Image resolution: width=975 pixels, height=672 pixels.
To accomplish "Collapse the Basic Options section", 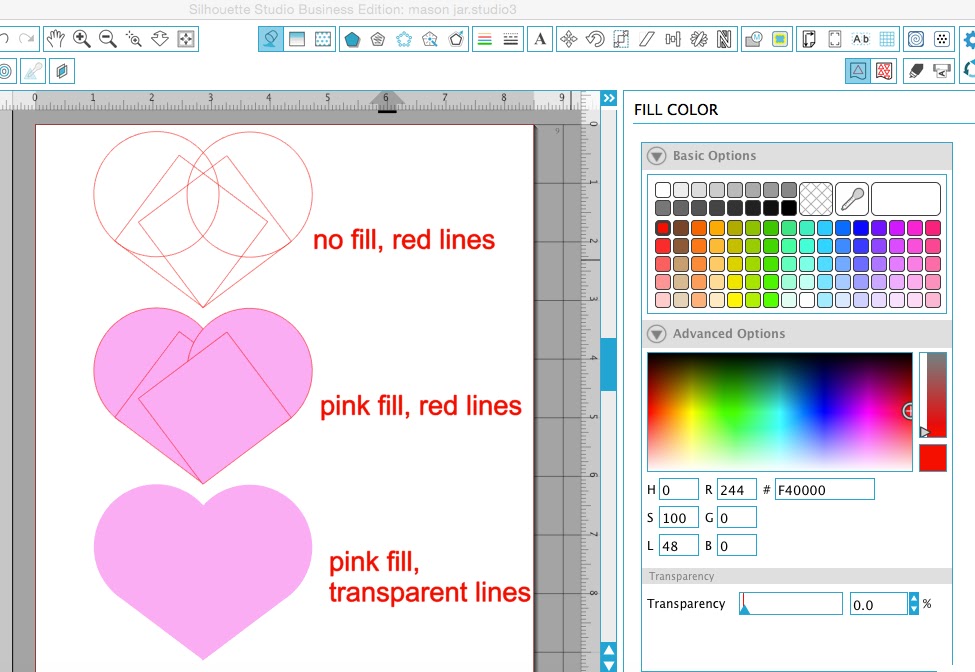I will coord(657,155).
